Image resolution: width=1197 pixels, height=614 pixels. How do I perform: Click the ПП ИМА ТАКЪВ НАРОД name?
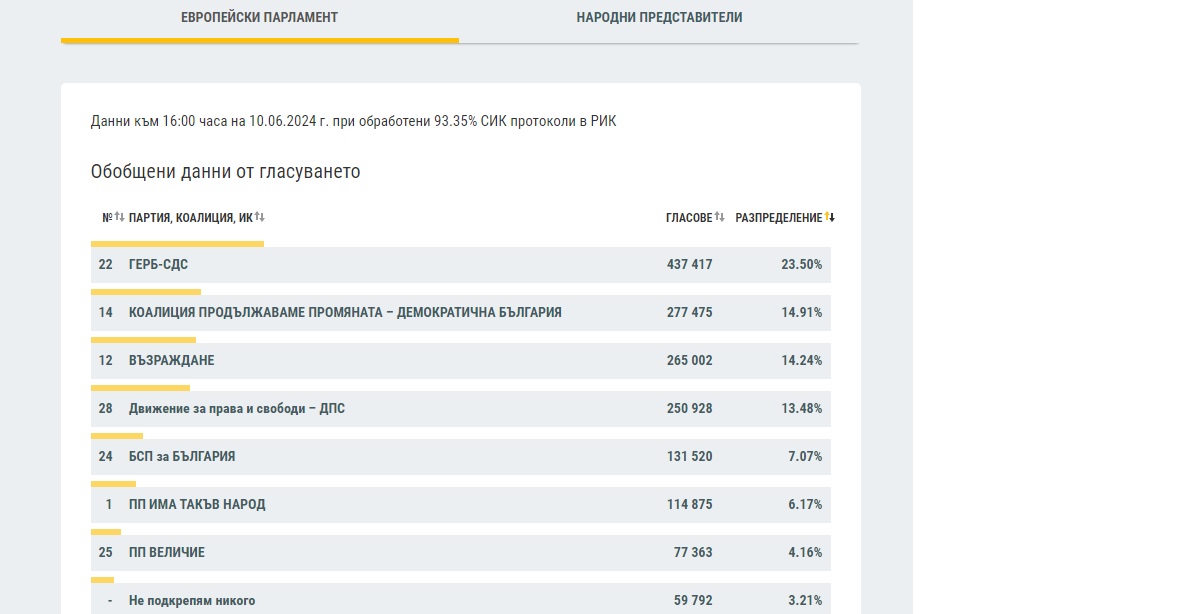[x=197, y=505]
